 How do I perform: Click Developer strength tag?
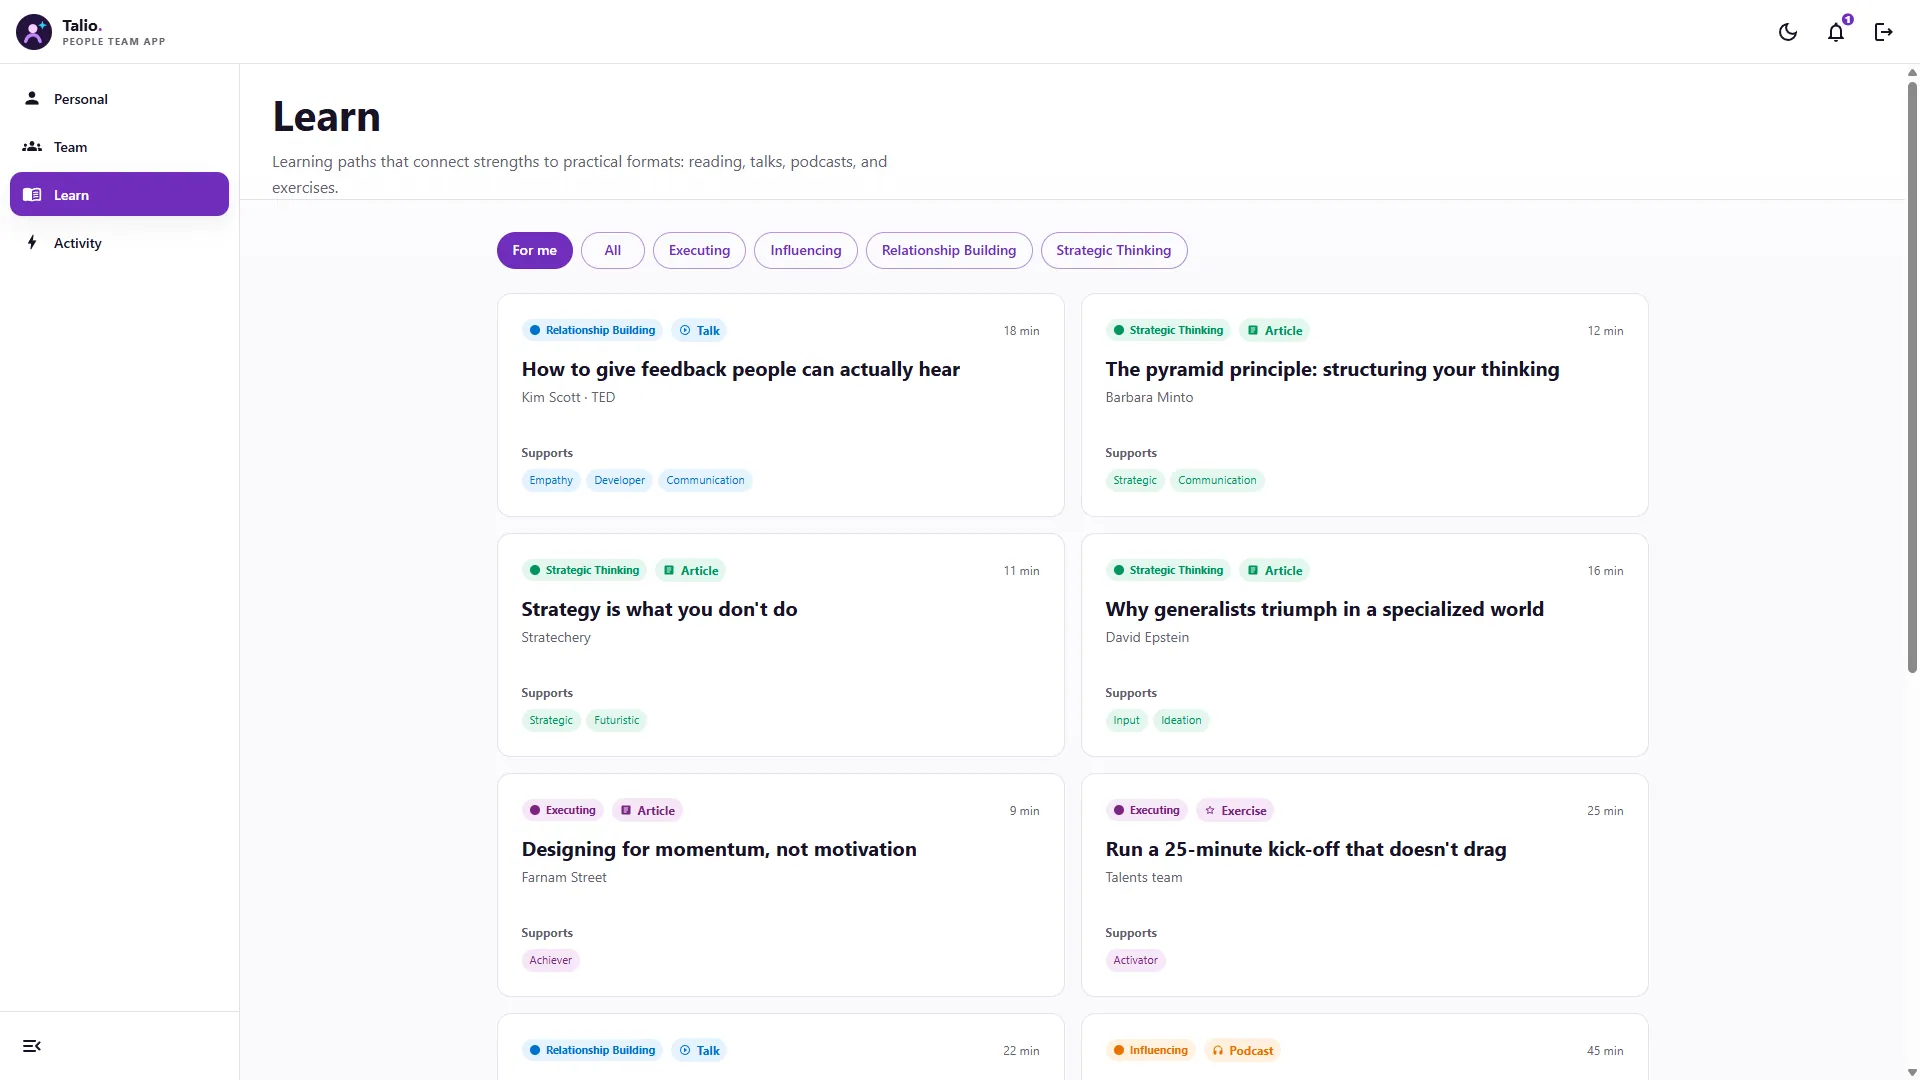[619, 481]
